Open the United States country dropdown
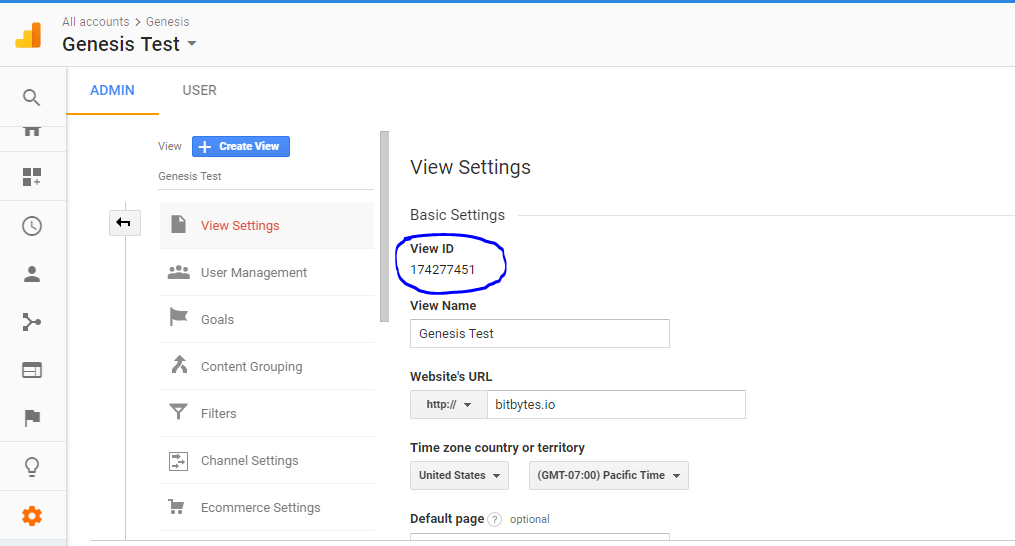This screenshot has width=1015, height=546. (459, 476)
